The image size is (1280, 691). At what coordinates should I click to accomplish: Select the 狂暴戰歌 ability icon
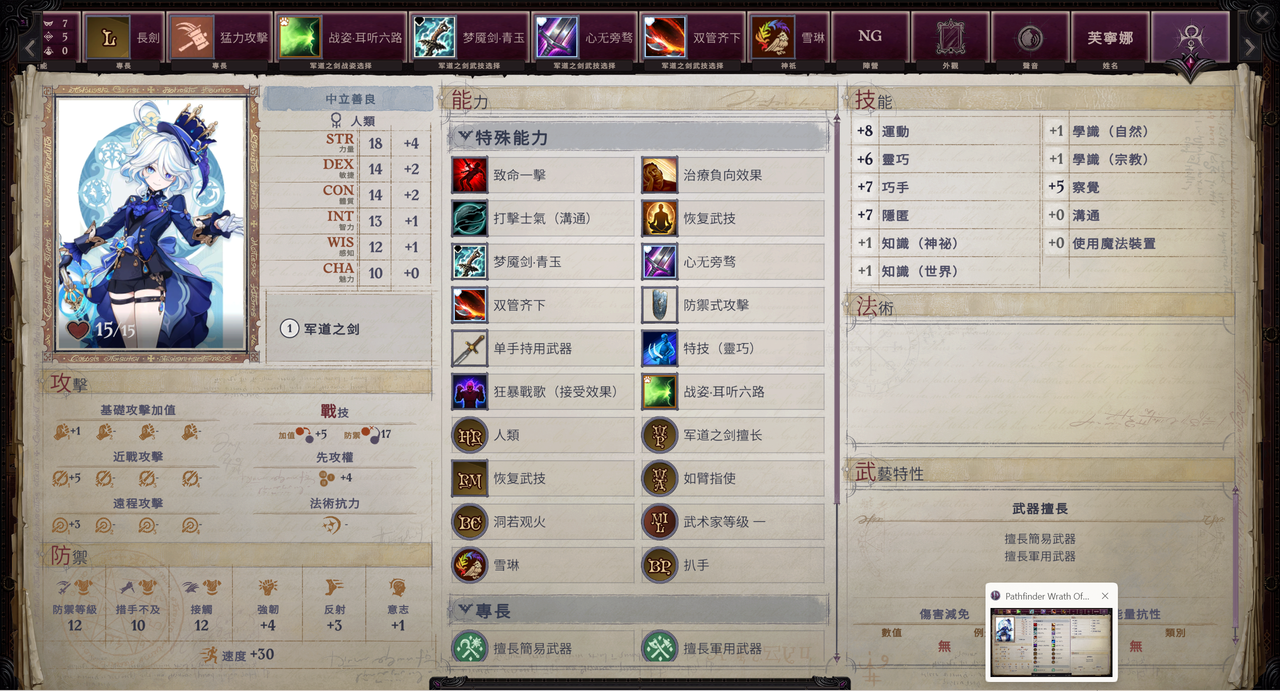pyautogui.click(x=469, y=392)
